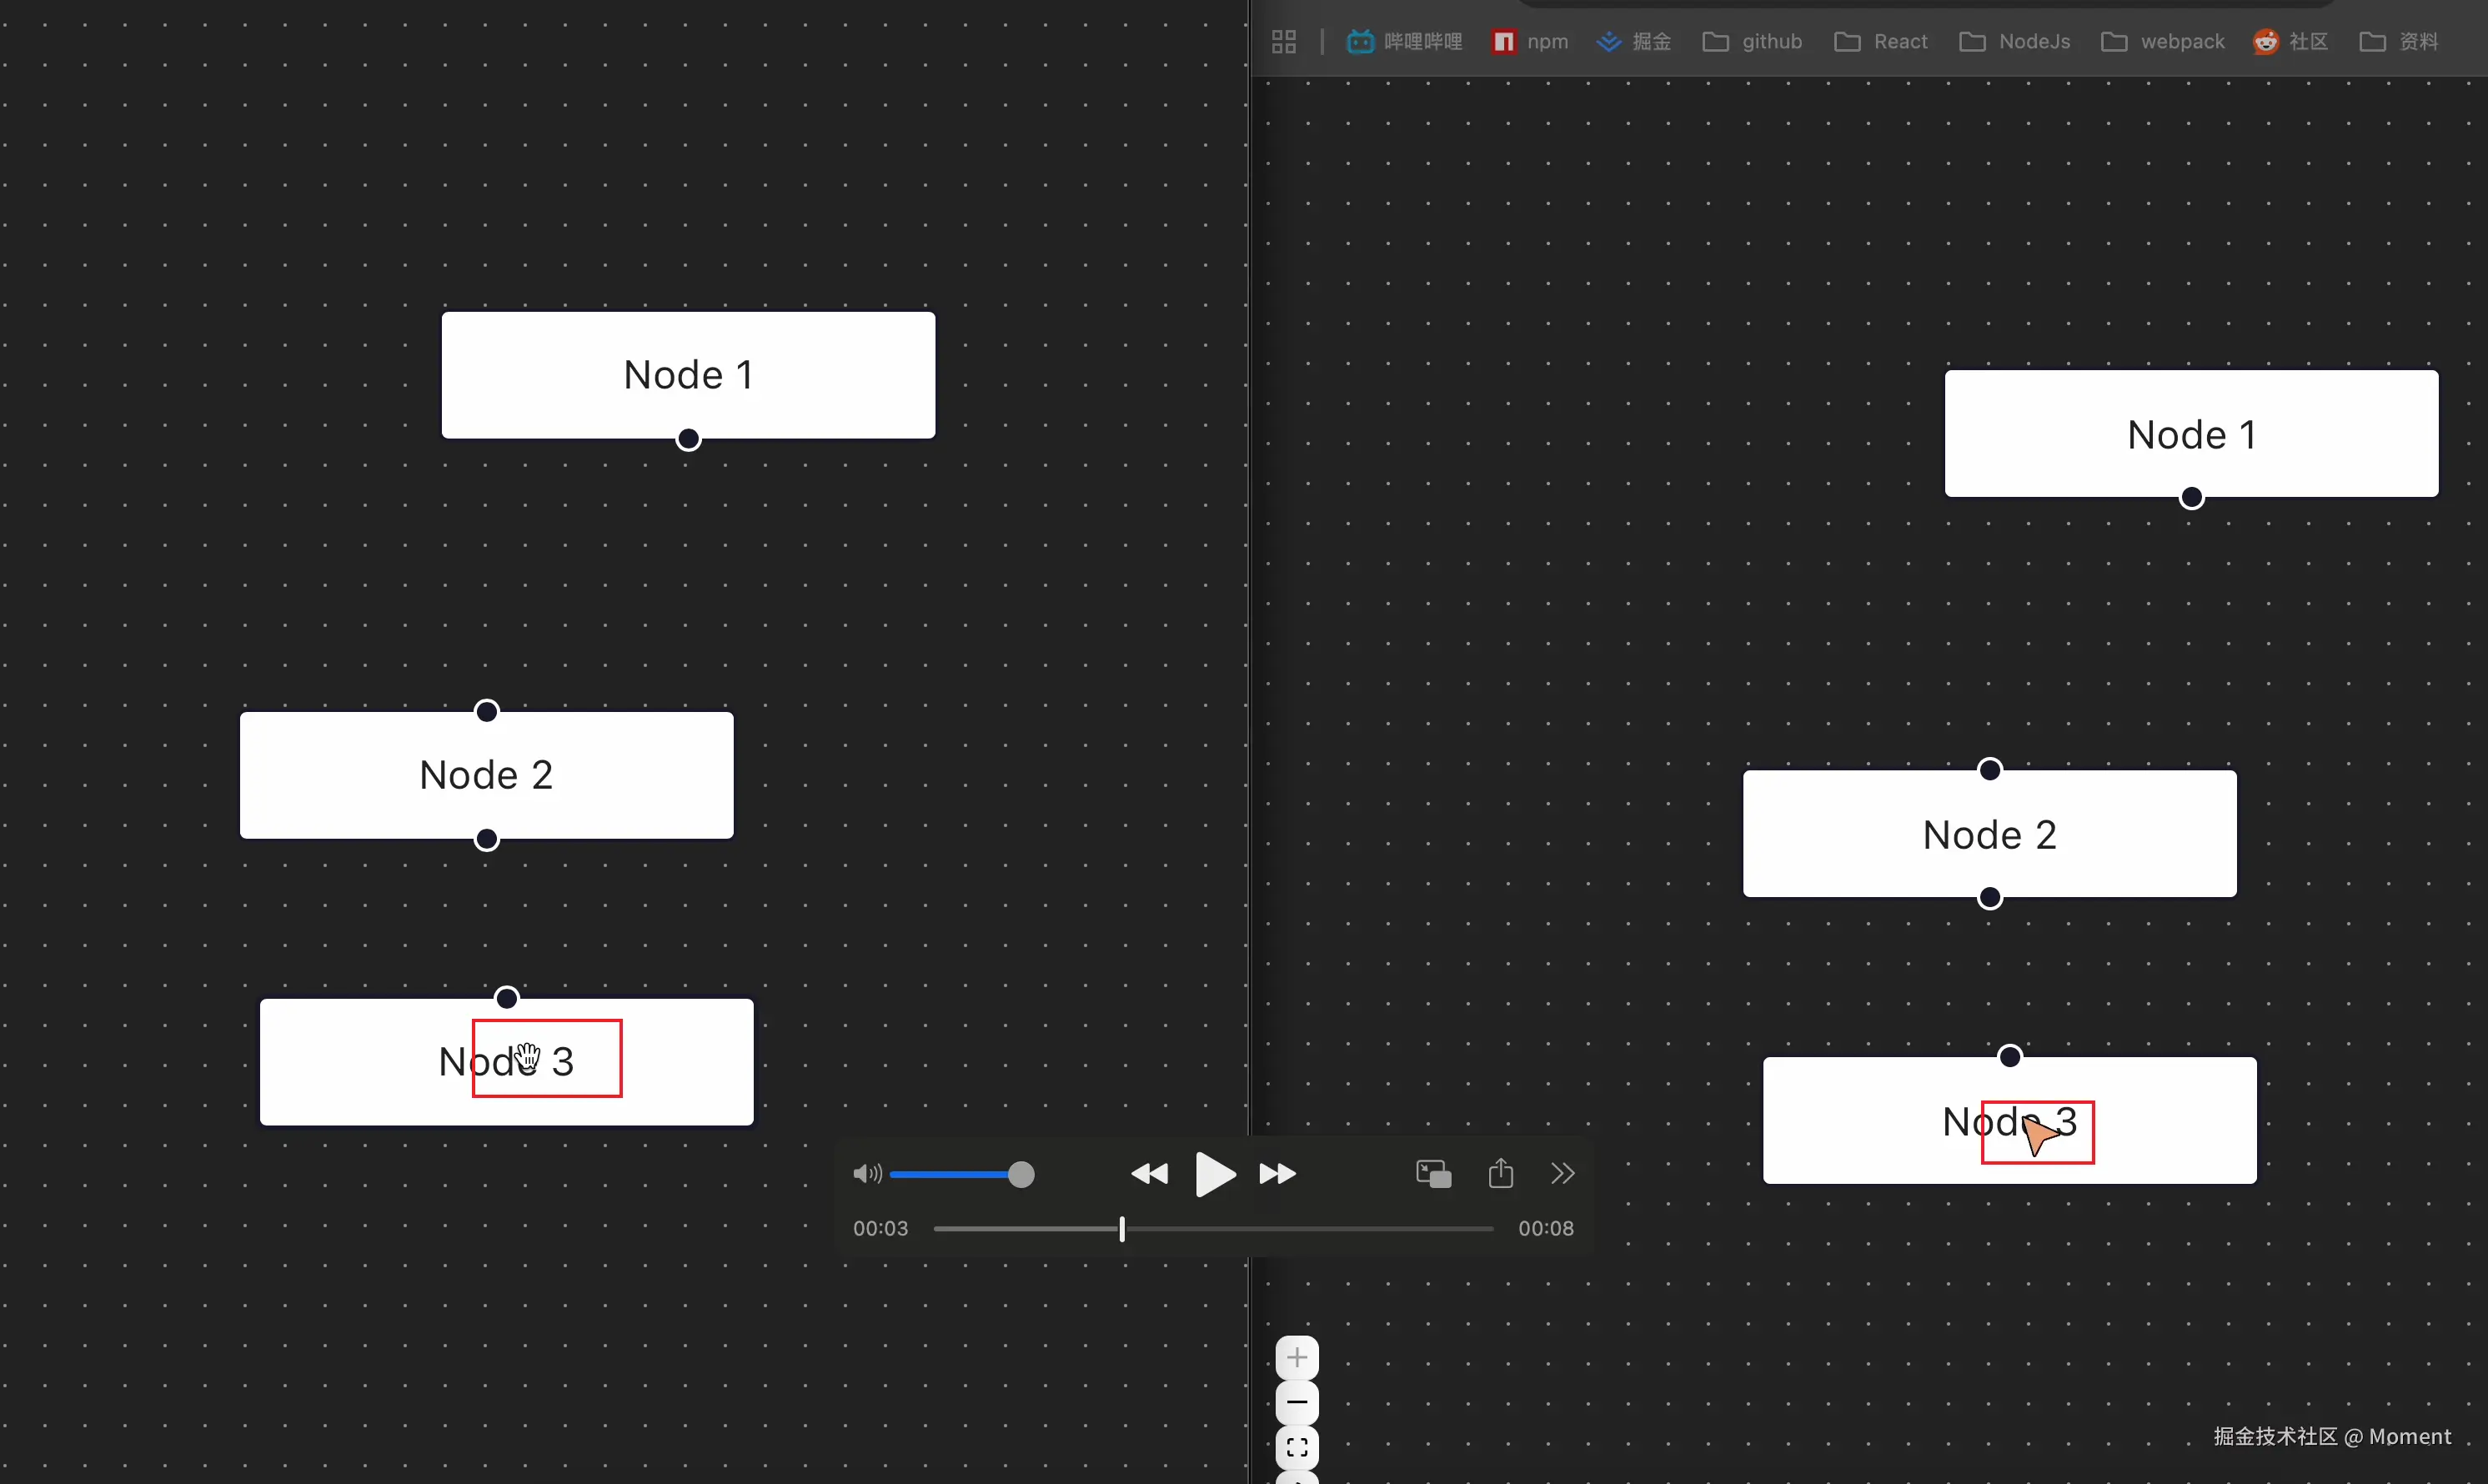Zoom out with the minus button

(1297, 1403)
